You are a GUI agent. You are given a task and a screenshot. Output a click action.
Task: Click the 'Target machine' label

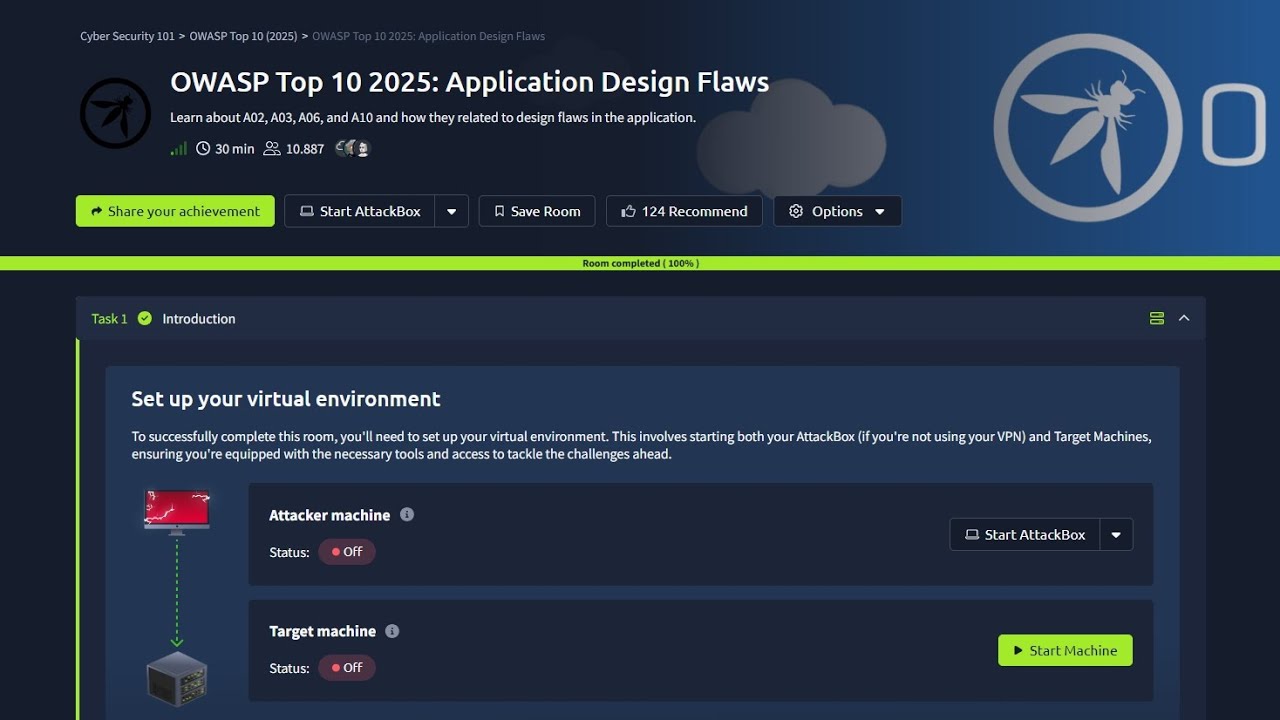(x=322, y=631)
